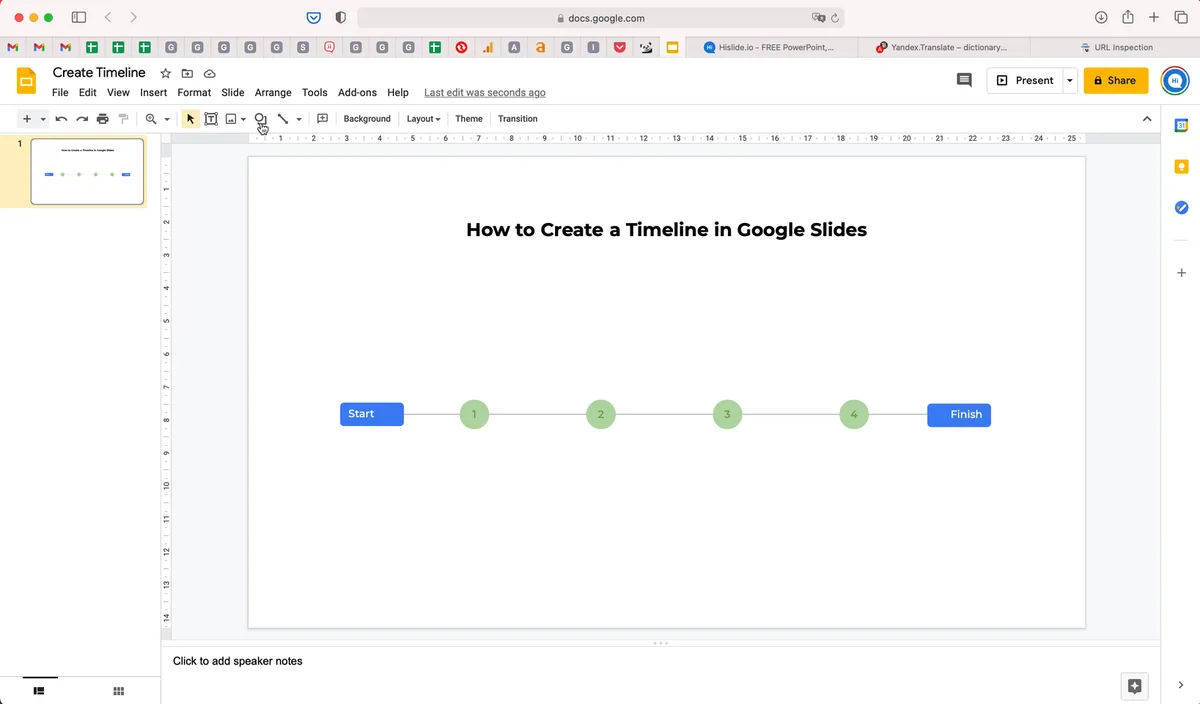
Task: Open Google Keep in side panel
Action: (x=1181, y=166)
